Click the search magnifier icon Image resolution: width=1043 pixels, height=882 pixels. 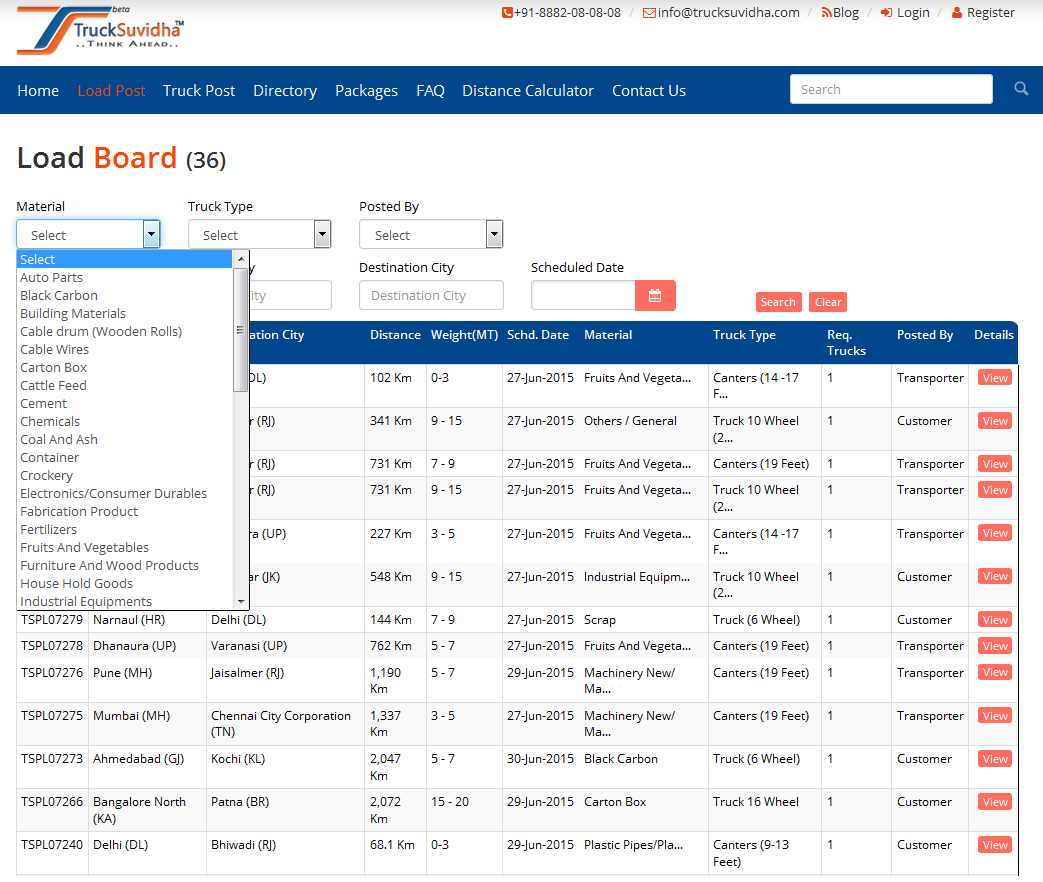coord(1021,89)
